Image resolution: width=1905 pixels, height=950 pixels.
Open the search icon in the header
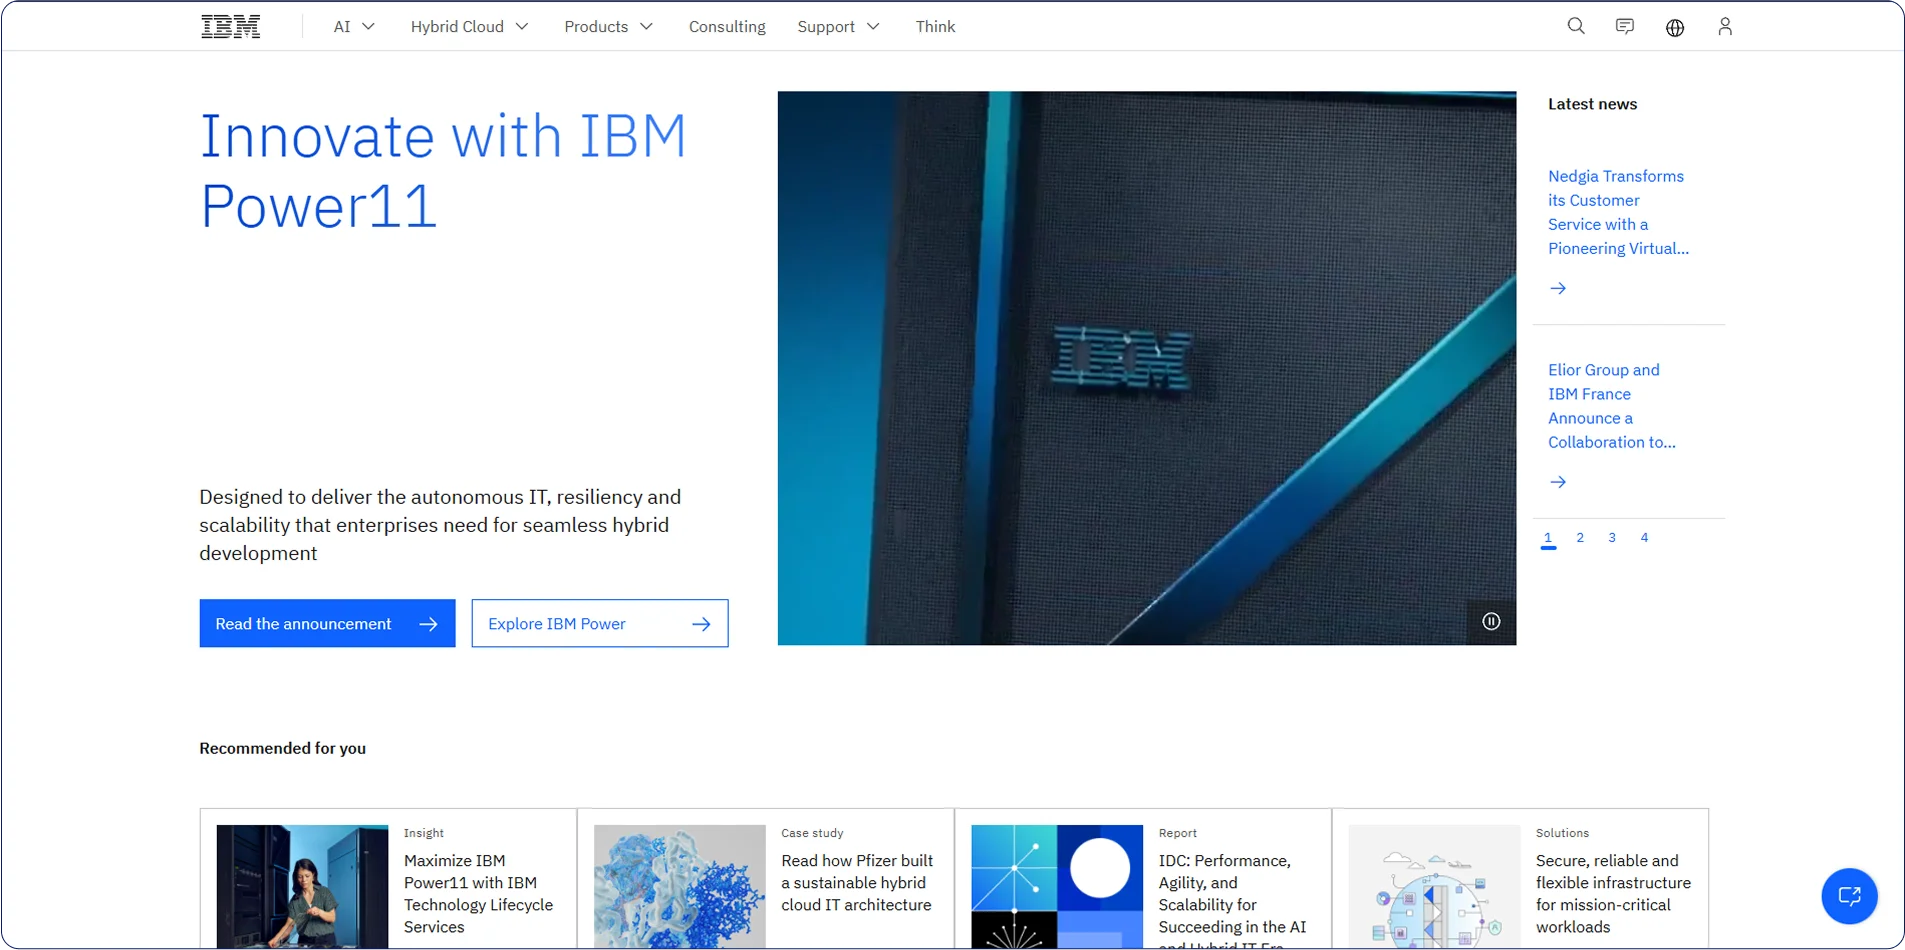[1575, 26]
